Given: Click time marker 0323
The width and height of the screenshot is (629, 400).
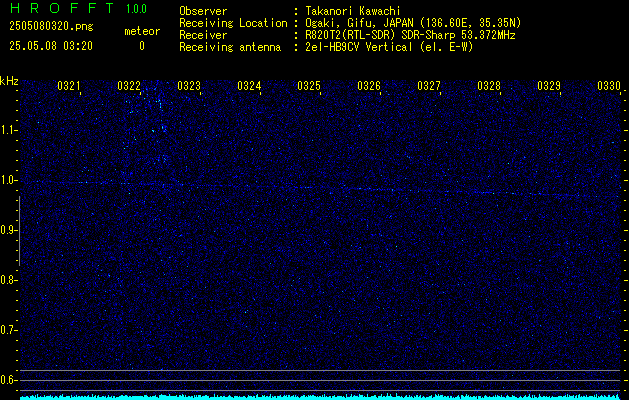Looking at the screenshot, I should [x=189, y=86].
